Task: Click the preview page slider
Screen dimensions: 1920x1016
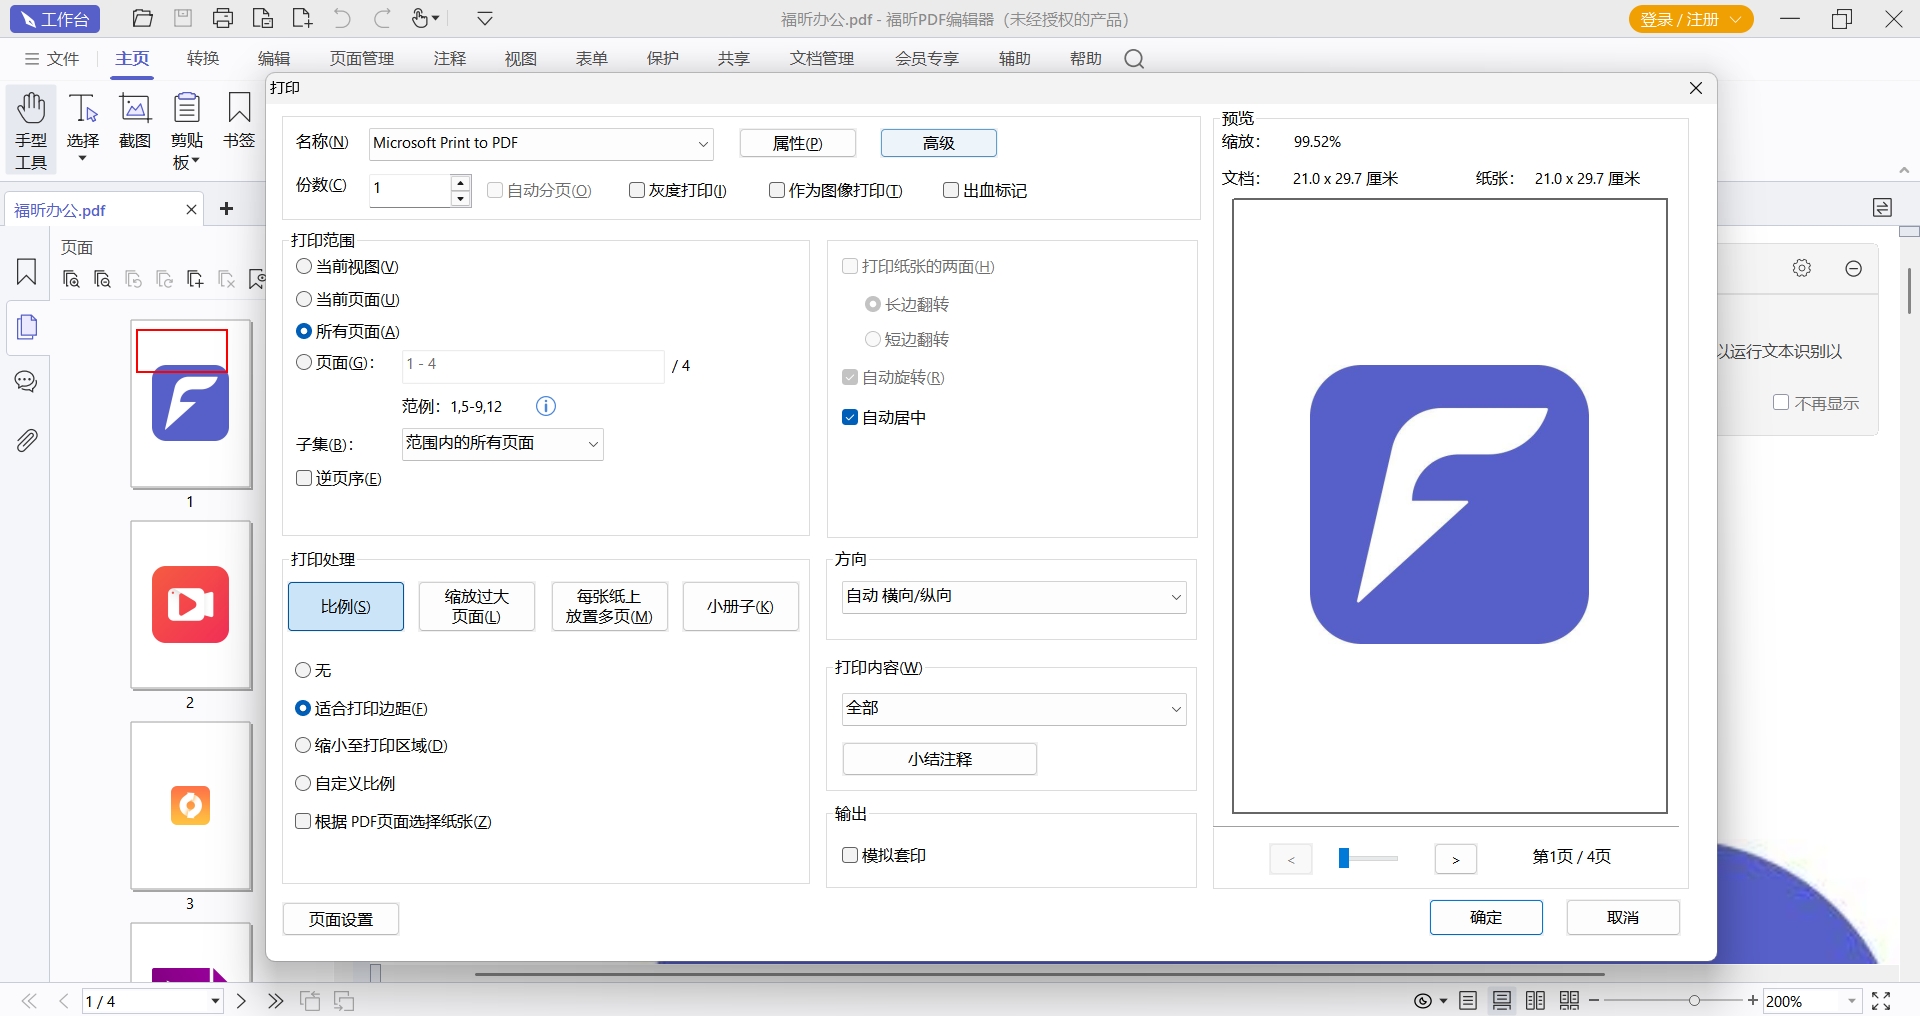Action: pyautogui.click(x=1368, y=858)
